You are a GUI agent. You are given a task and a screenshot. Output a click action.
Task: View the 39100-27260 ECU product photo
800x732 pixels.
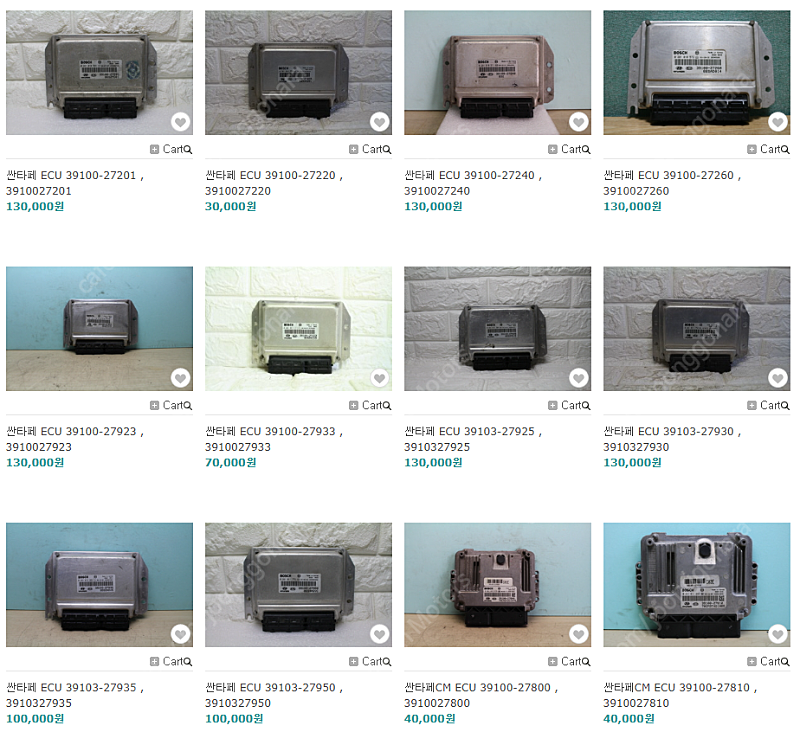tap(696, 72)
